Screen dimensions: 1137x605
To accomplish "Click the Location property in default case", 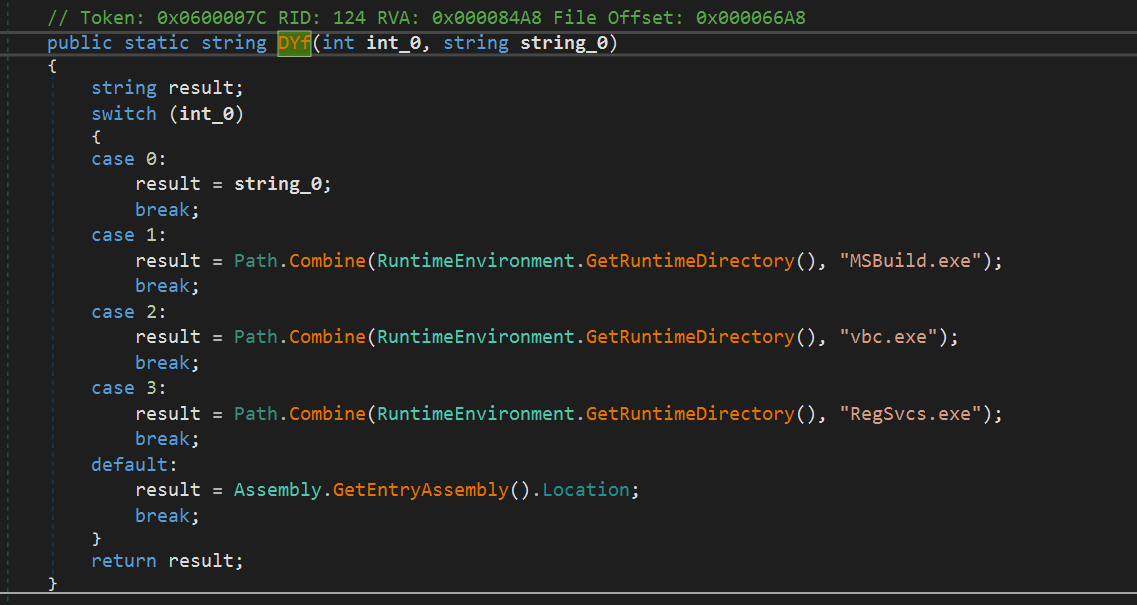I will pos(586,490).
